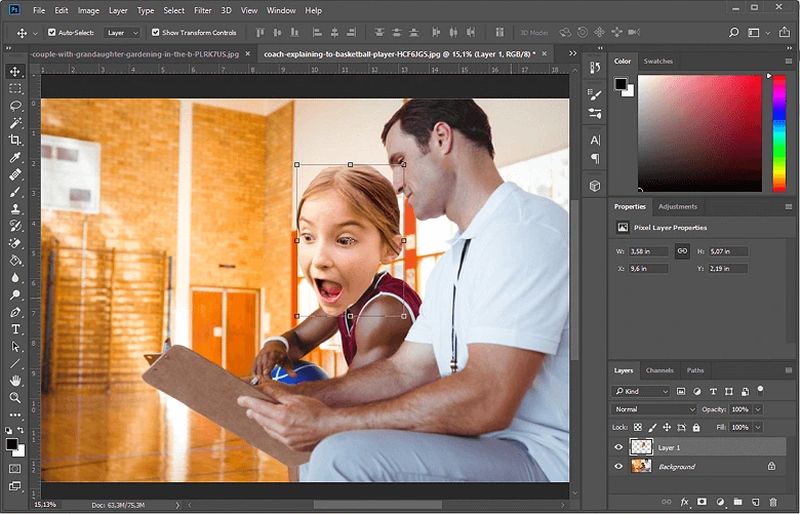The image size is (800, 514).
Task: Hide Layer 1 using its eye icon
Action: (x=619, y=447)
